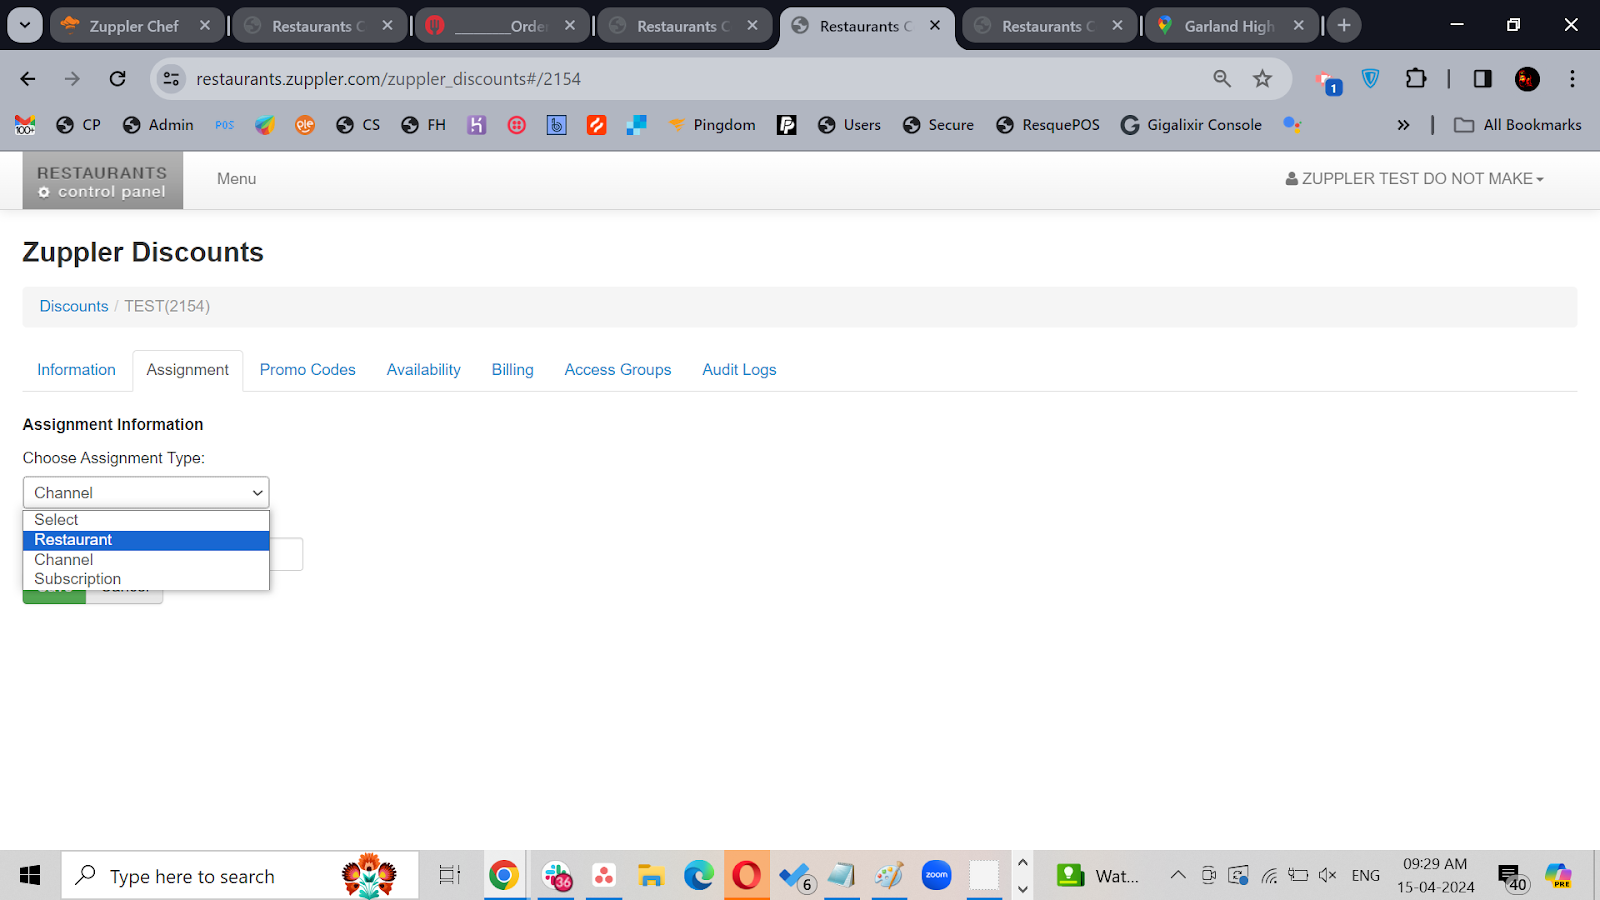Go to the Discounts breadcrumb link
1600x900 pixels.
(x=74, y=306)
